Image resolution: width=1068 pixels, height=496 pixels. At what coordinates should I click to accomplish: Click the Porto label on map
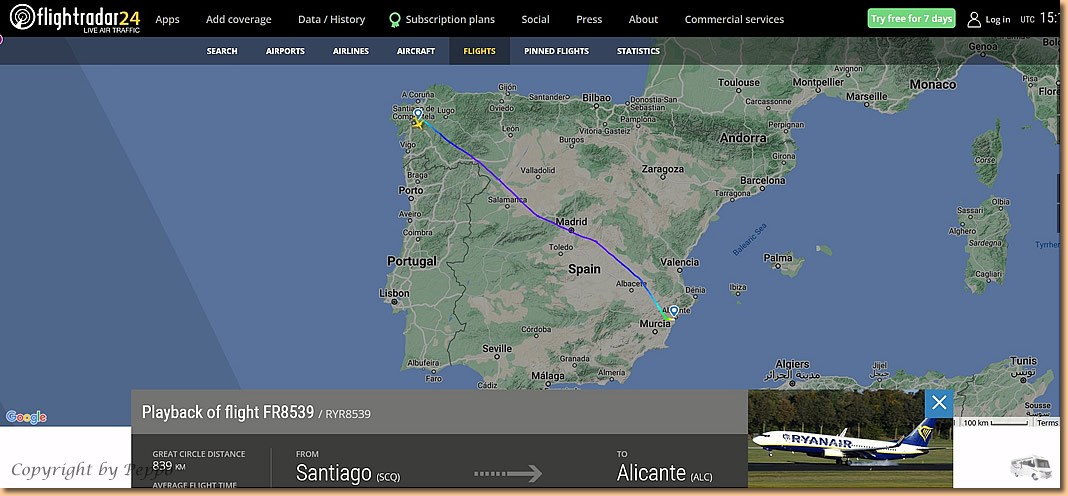[x=410, y=190]
